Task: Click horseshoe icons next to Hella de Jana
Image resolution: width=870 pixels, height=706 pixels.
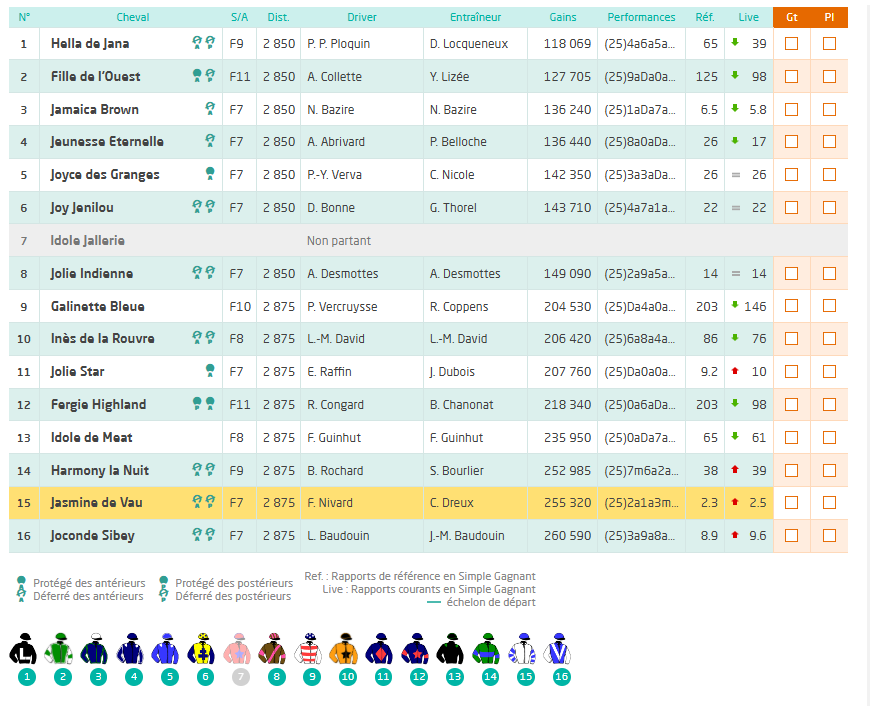Action: [x=204, y=44]
